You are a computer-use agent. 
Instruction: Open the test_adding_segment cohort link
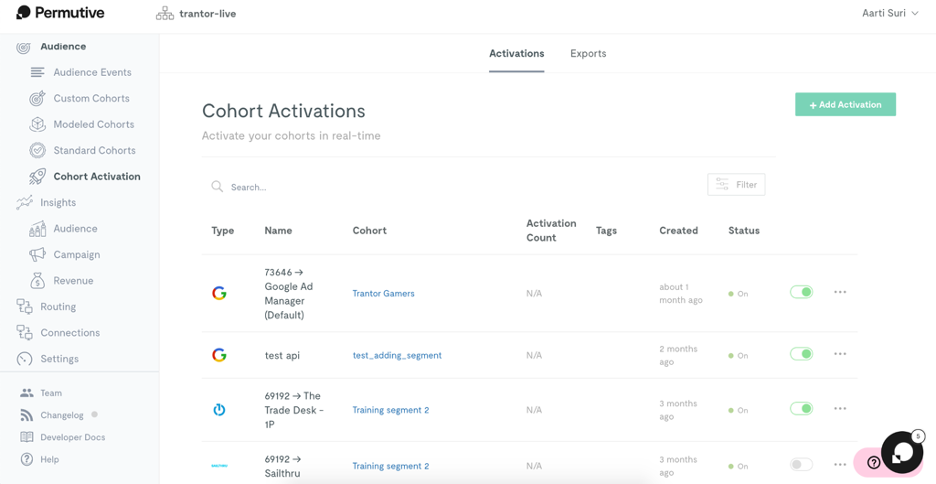[x=397, y=355]
